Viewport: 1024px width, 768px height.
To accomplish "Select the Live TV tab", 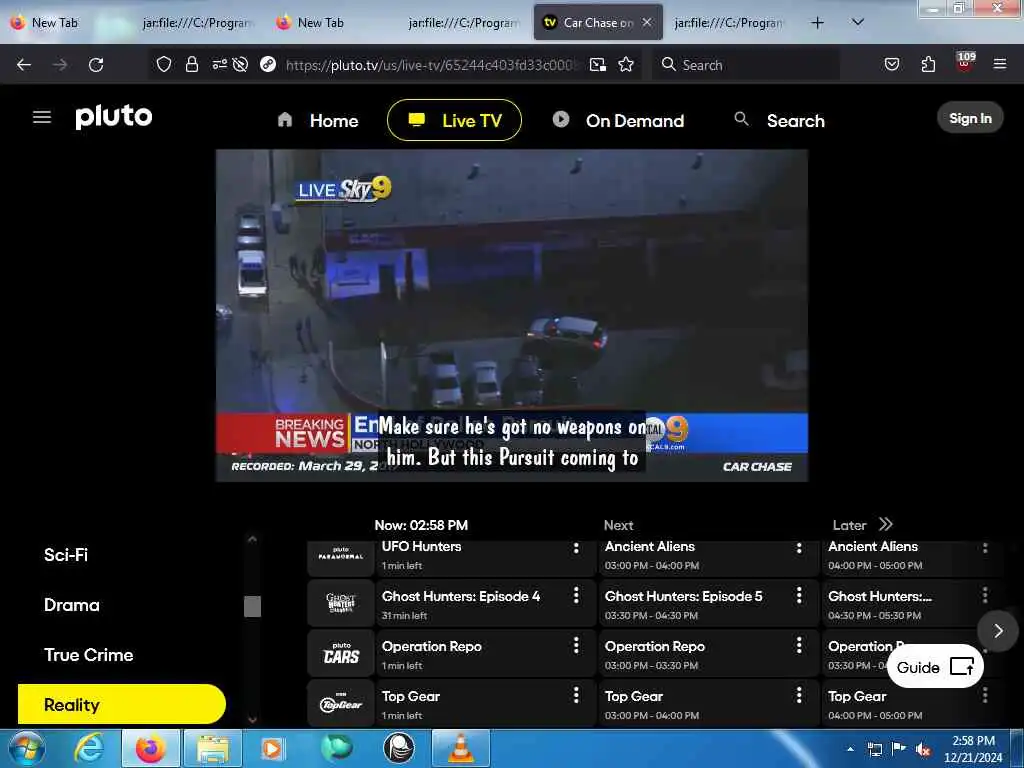I will [x=455, y=120].
